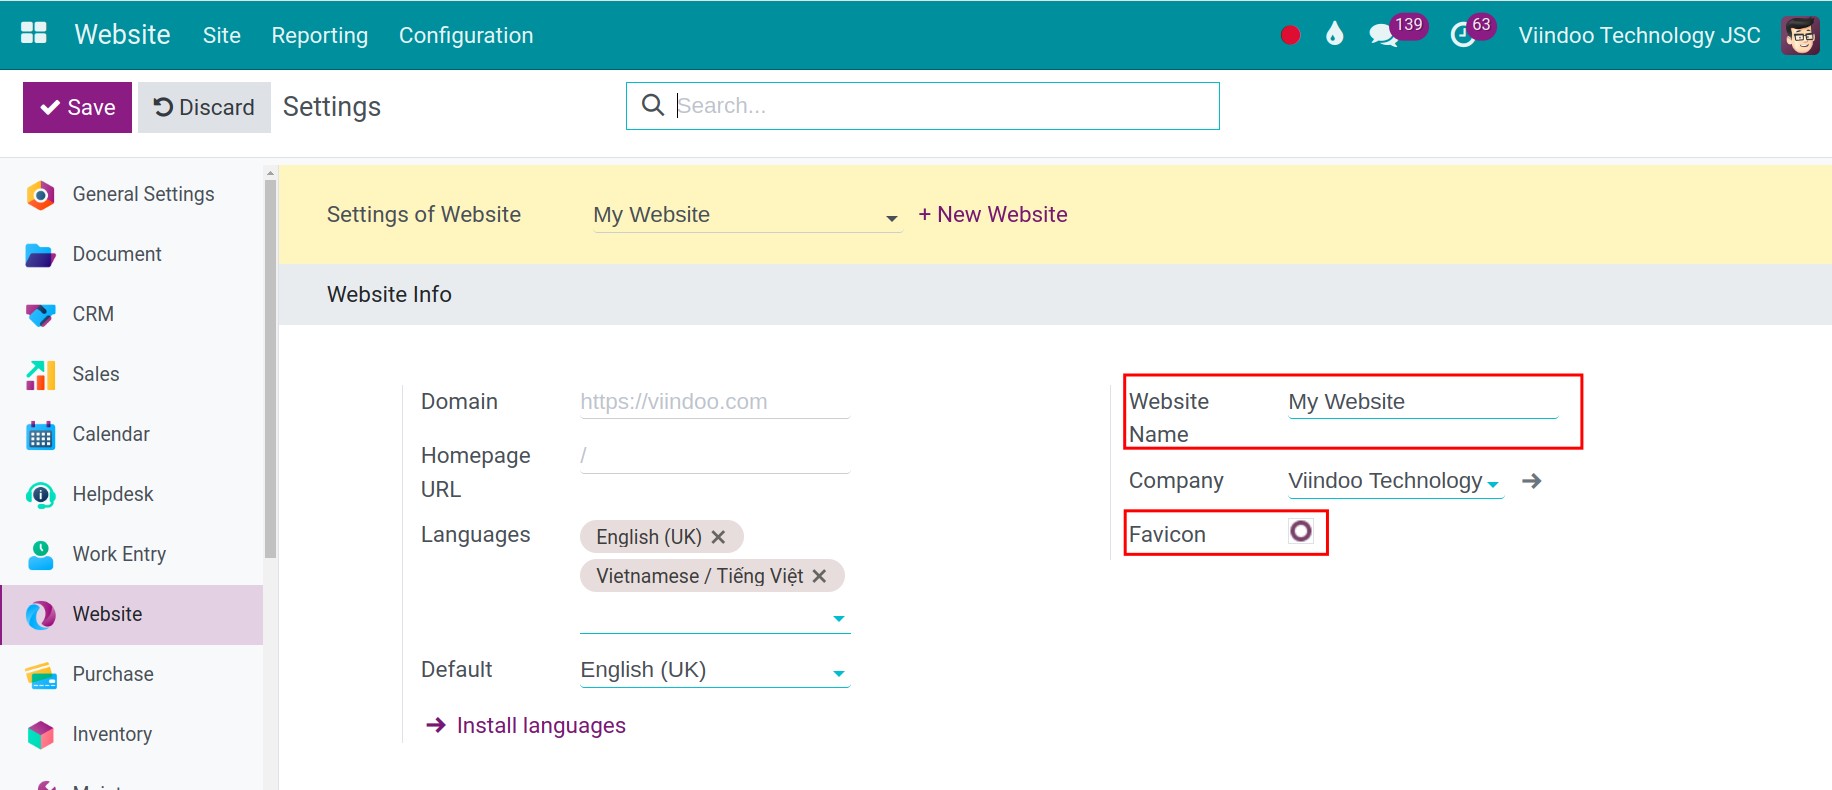
Task: Click the Search settings field
Action: pos(923,106)
